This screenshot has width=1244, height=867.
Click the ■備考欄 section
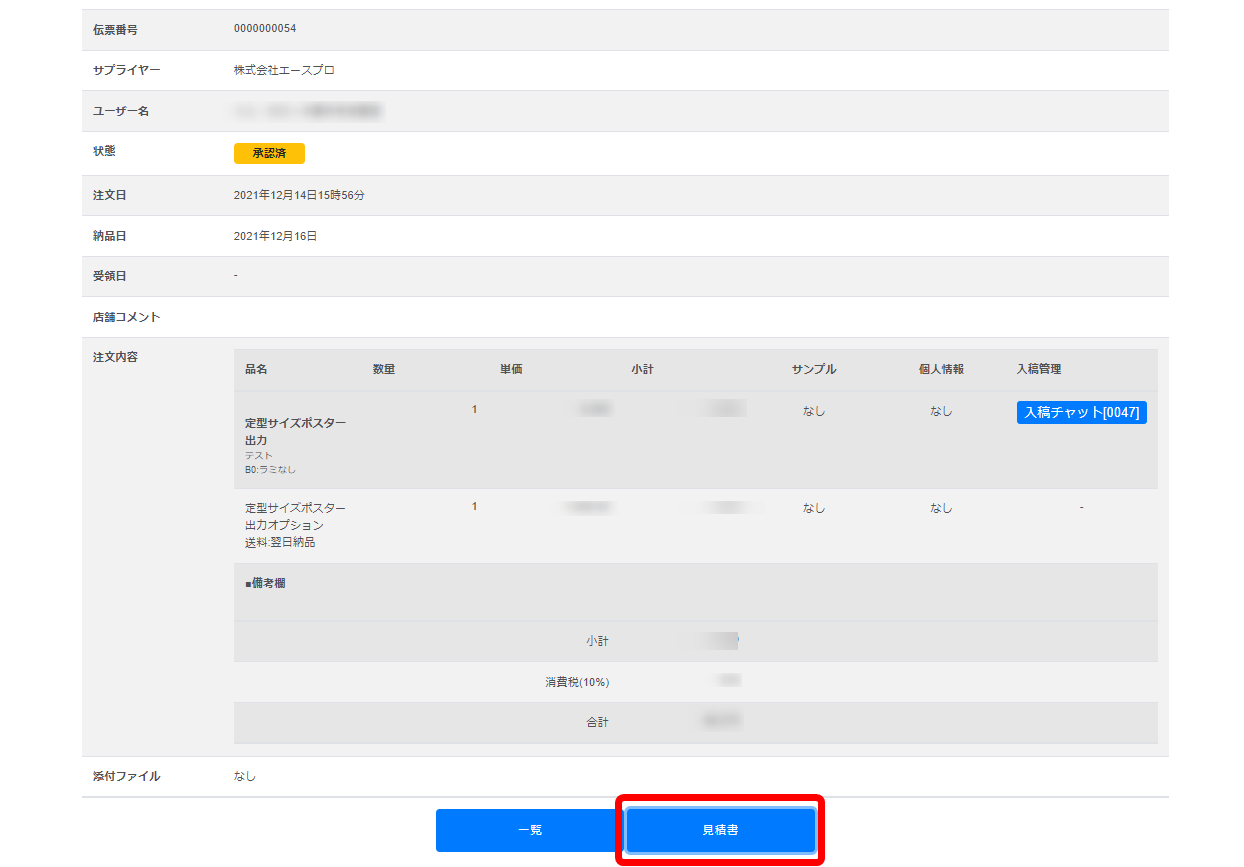265,583
